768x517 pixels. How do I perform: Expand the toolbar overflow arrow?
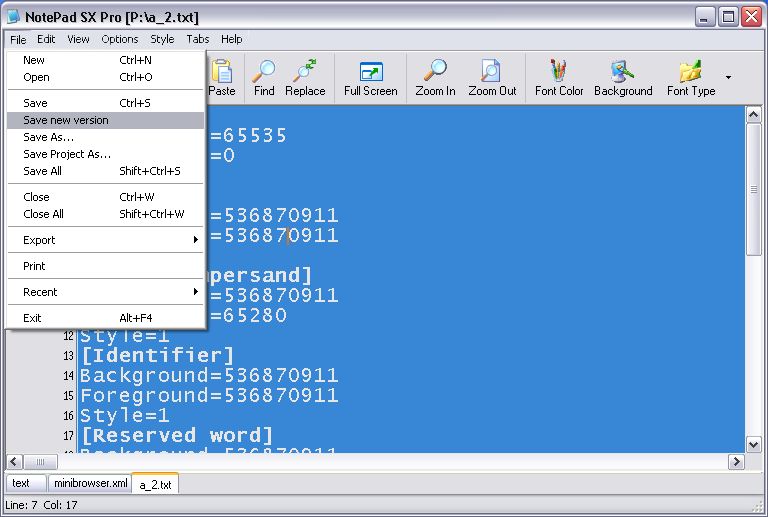pyautogui.click(x=728, y=77)
